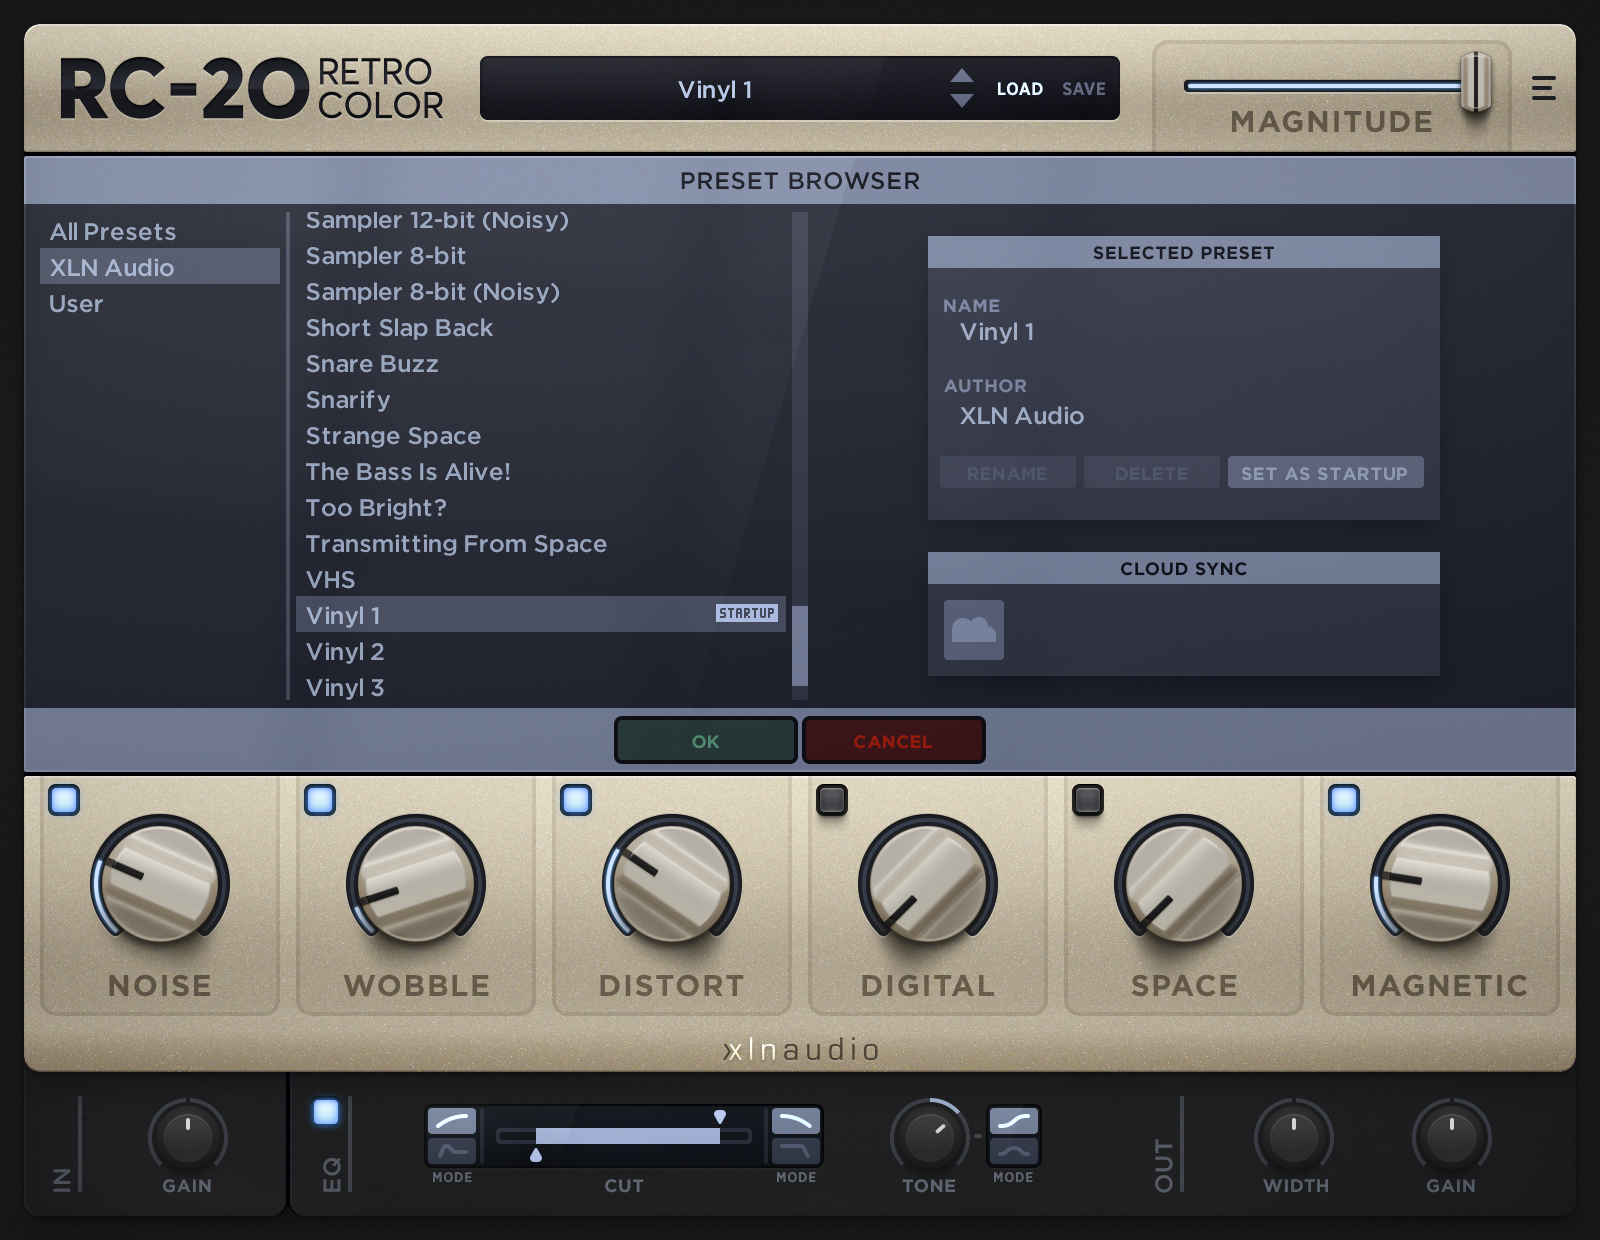Select the steep high-cut filter mode icon

795,1151
